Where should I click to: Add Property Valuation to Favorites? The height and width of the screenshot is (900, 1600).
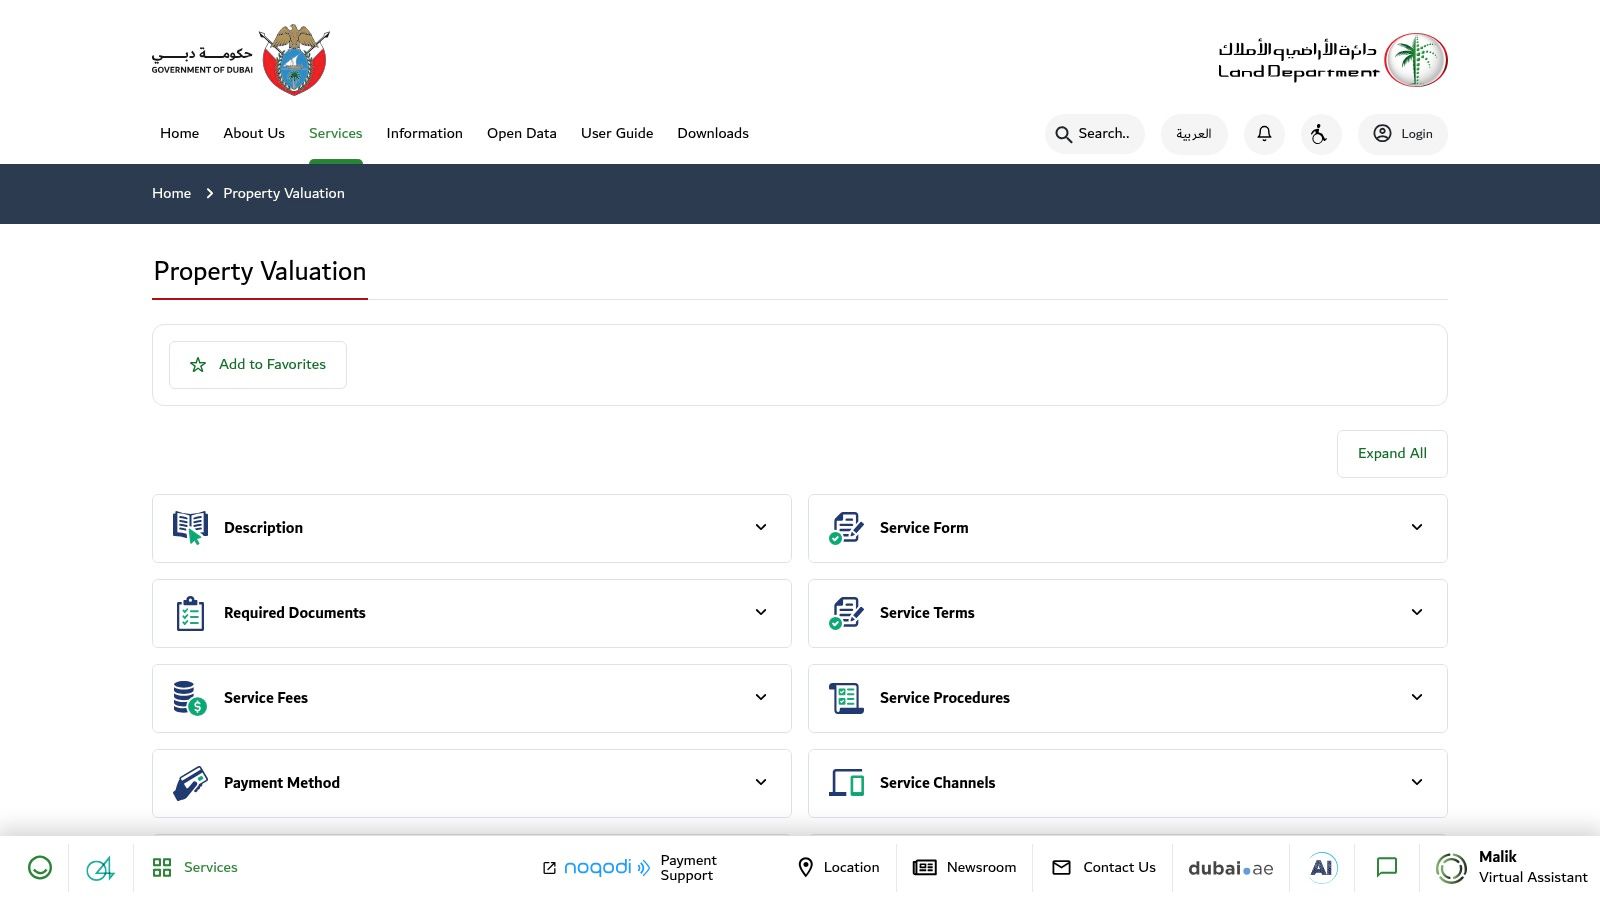(258, 365)
